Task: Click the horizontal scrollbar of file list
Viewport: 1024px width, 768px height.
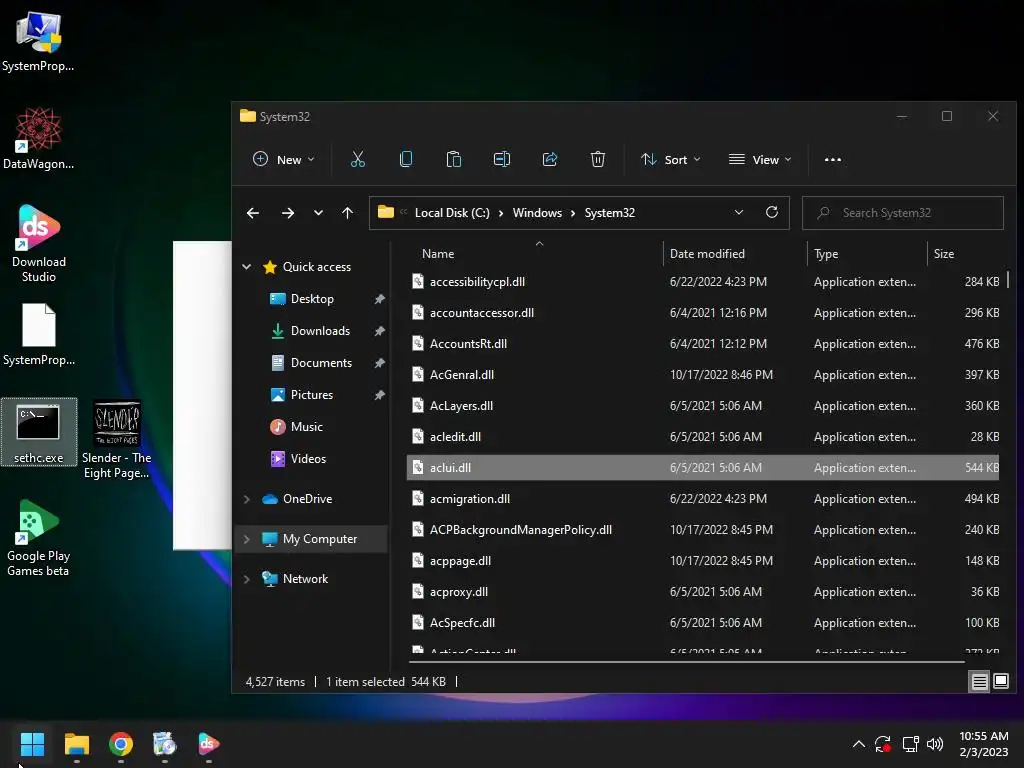Action: (687, 662)
